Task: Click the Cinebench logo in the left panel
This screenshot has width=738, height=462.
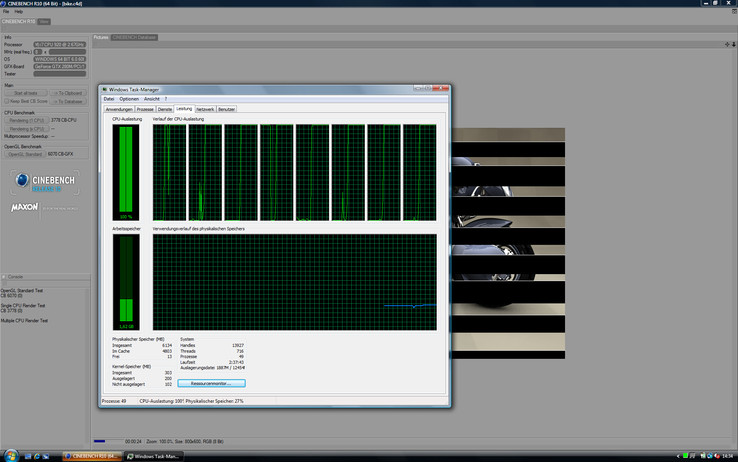Action: tap(44, 181)
